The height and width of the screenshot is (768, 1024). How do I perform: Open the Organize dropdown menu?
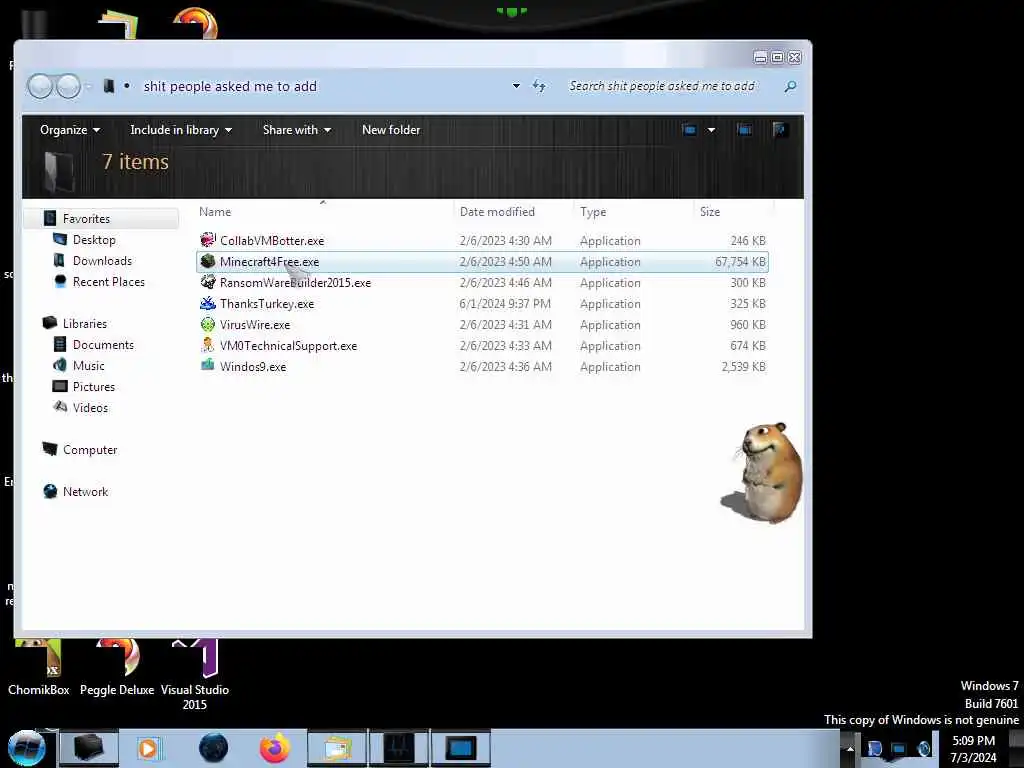[x=70, y=130]
